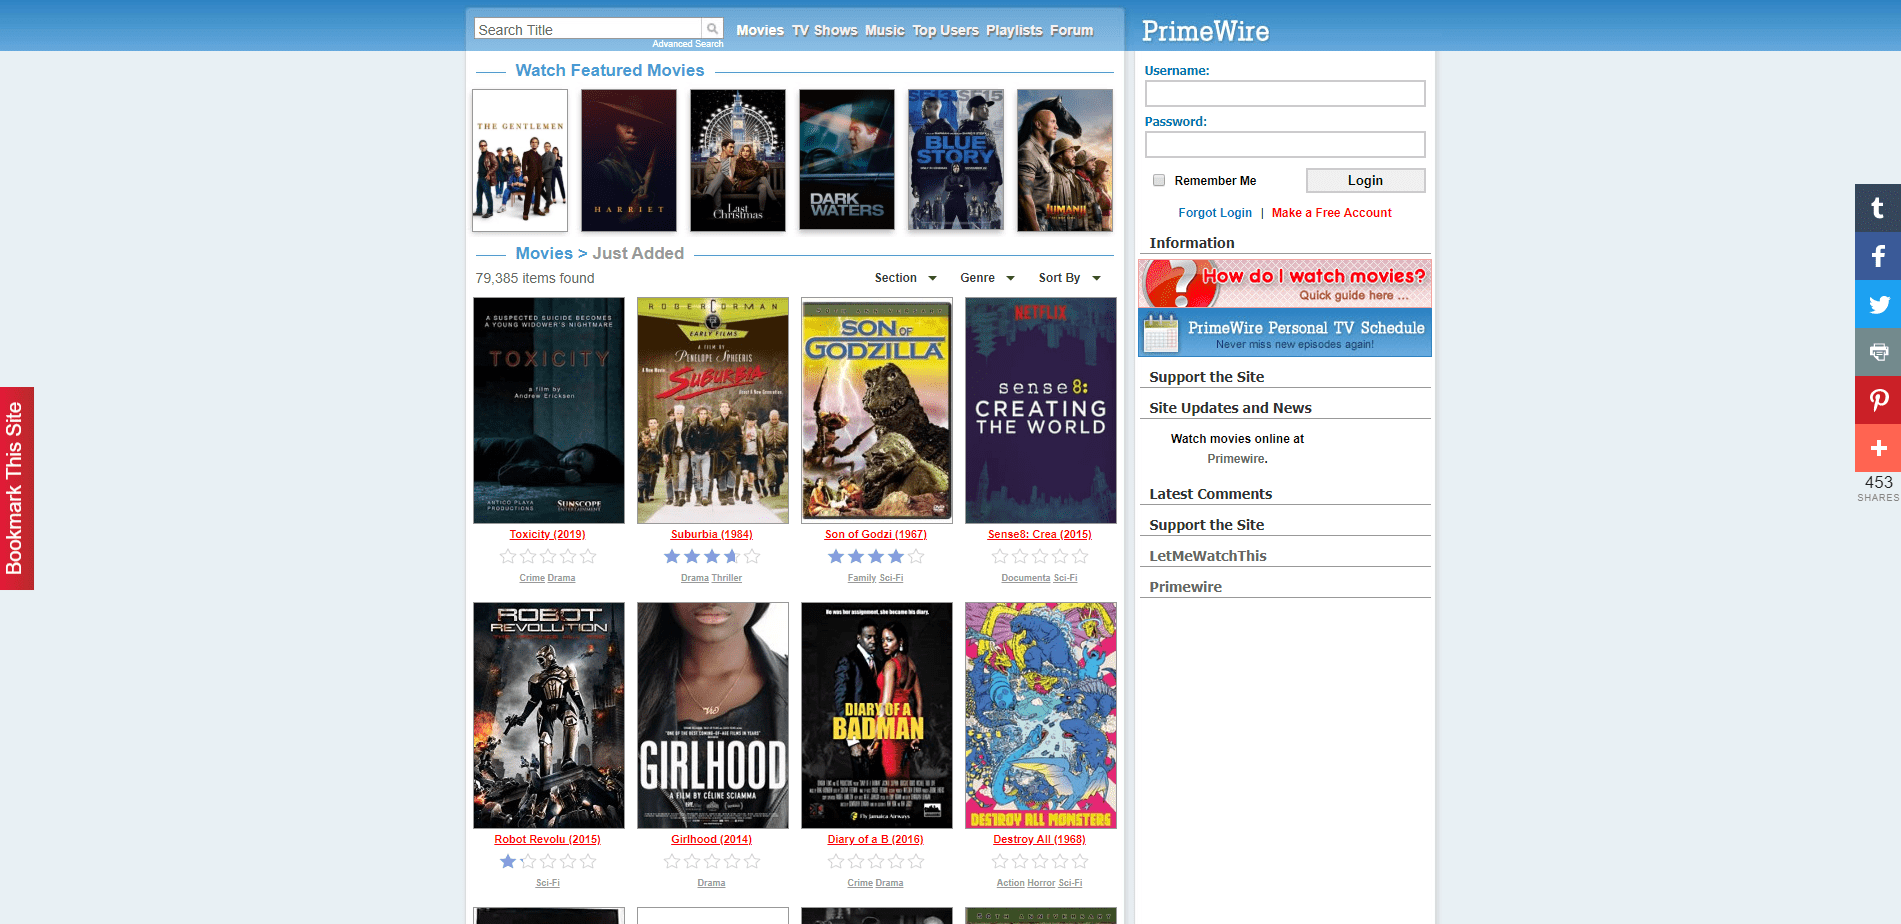Focus the Username field
This screenshot has width=1901, height=924.
click(x=1285, y=93)
